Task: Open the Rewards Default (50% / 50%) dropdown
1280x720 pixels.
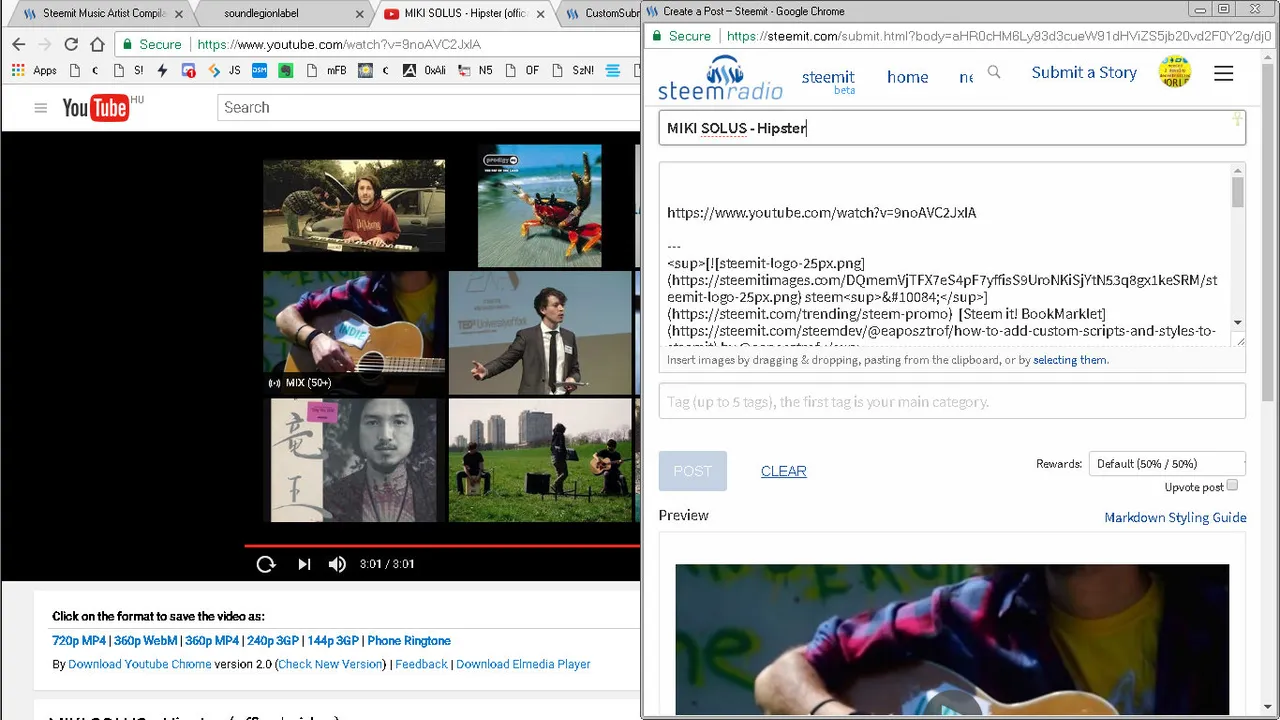Action: click(1167, 464)
